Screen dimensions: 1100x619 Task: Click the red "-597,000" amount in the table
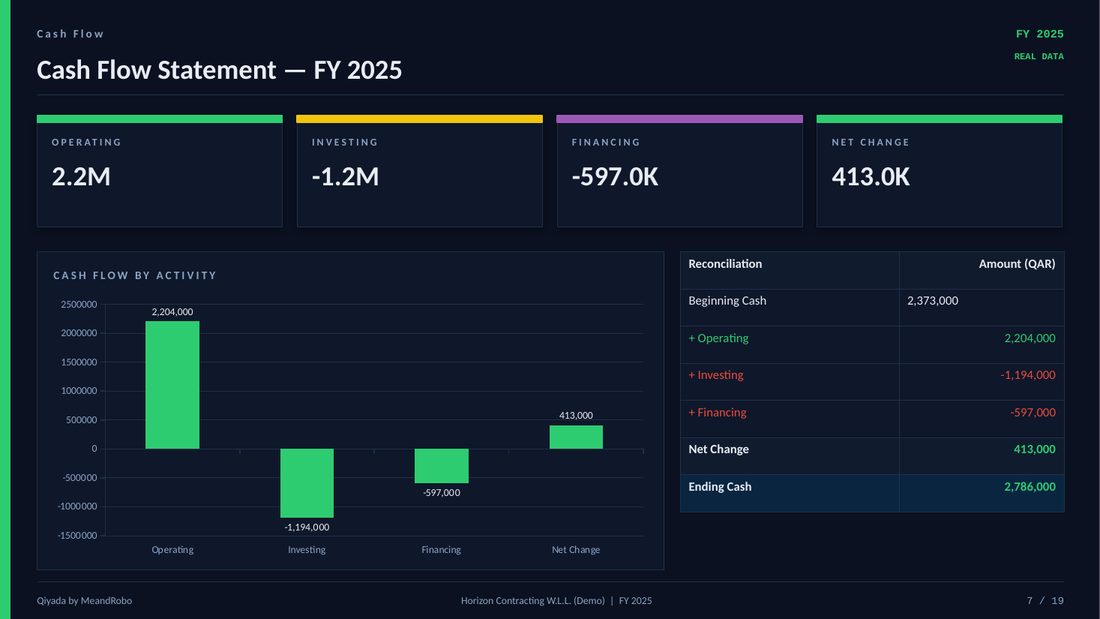pyautogui.click(x=1033, y=413)
